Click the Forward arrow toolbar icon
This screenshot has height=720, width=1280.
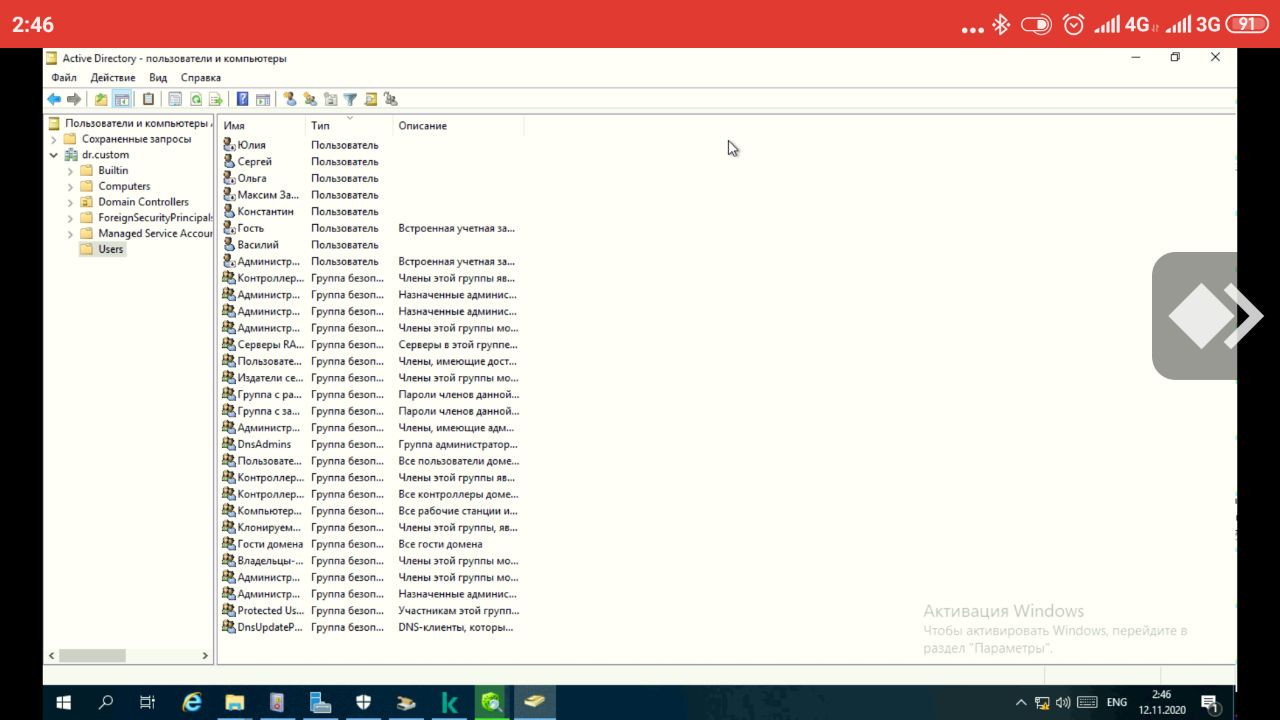point(74,99)
